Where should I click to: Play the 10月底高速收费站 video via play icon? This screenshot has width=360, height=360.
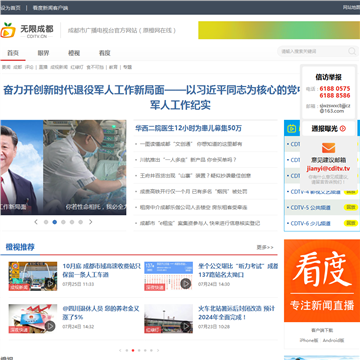click(50, 284)
